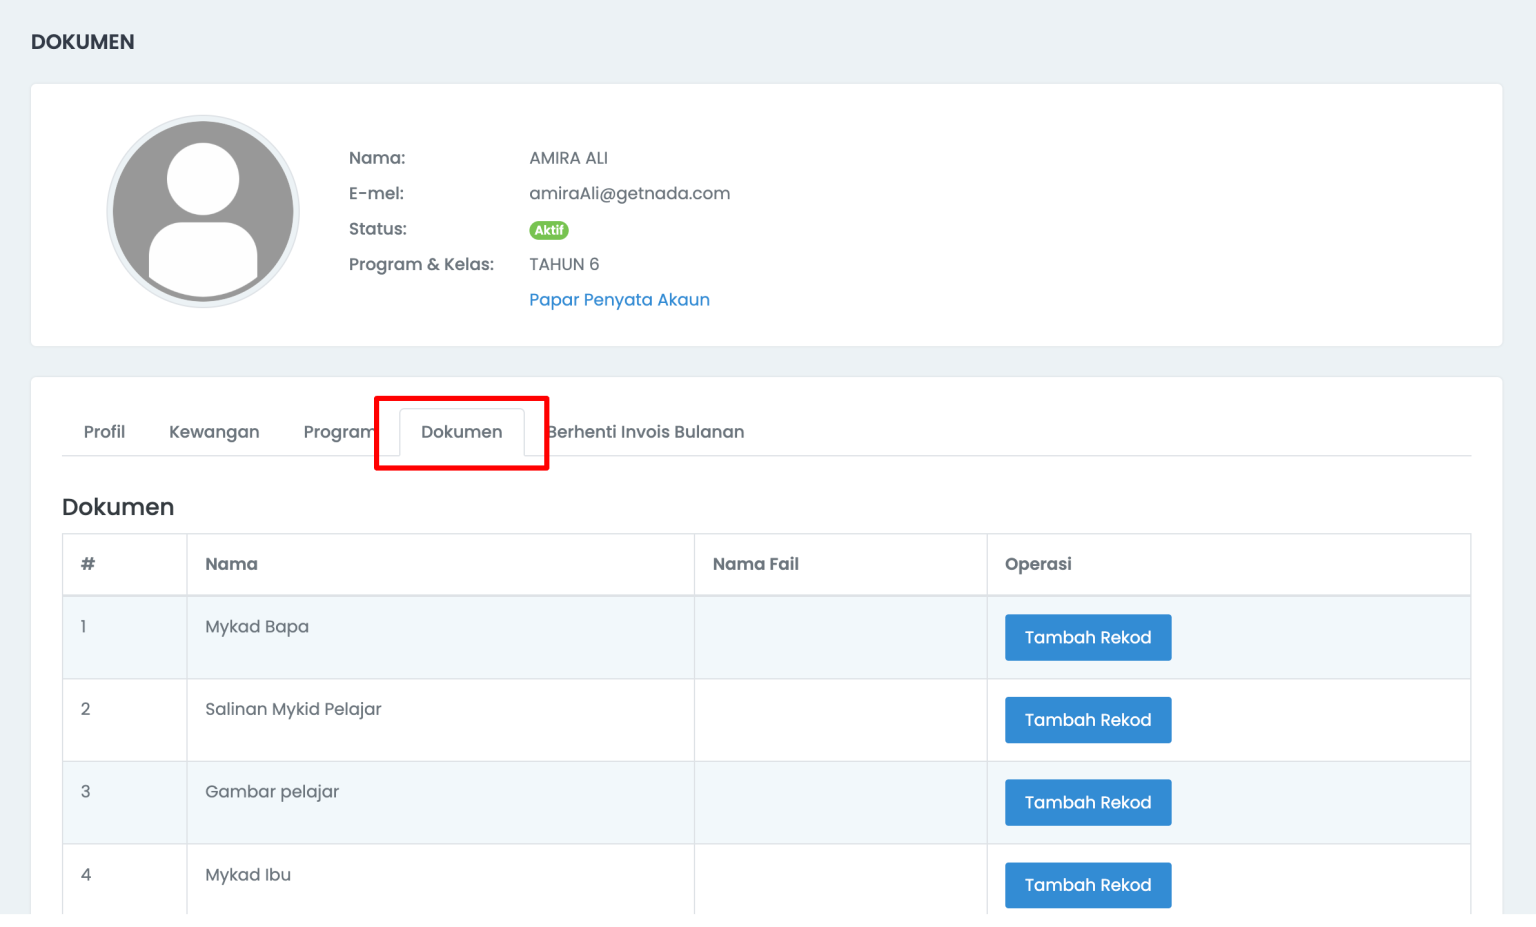Add record for Salinan Mykid Pelajar
The image size is (1536, 927).
[1087, 720]
